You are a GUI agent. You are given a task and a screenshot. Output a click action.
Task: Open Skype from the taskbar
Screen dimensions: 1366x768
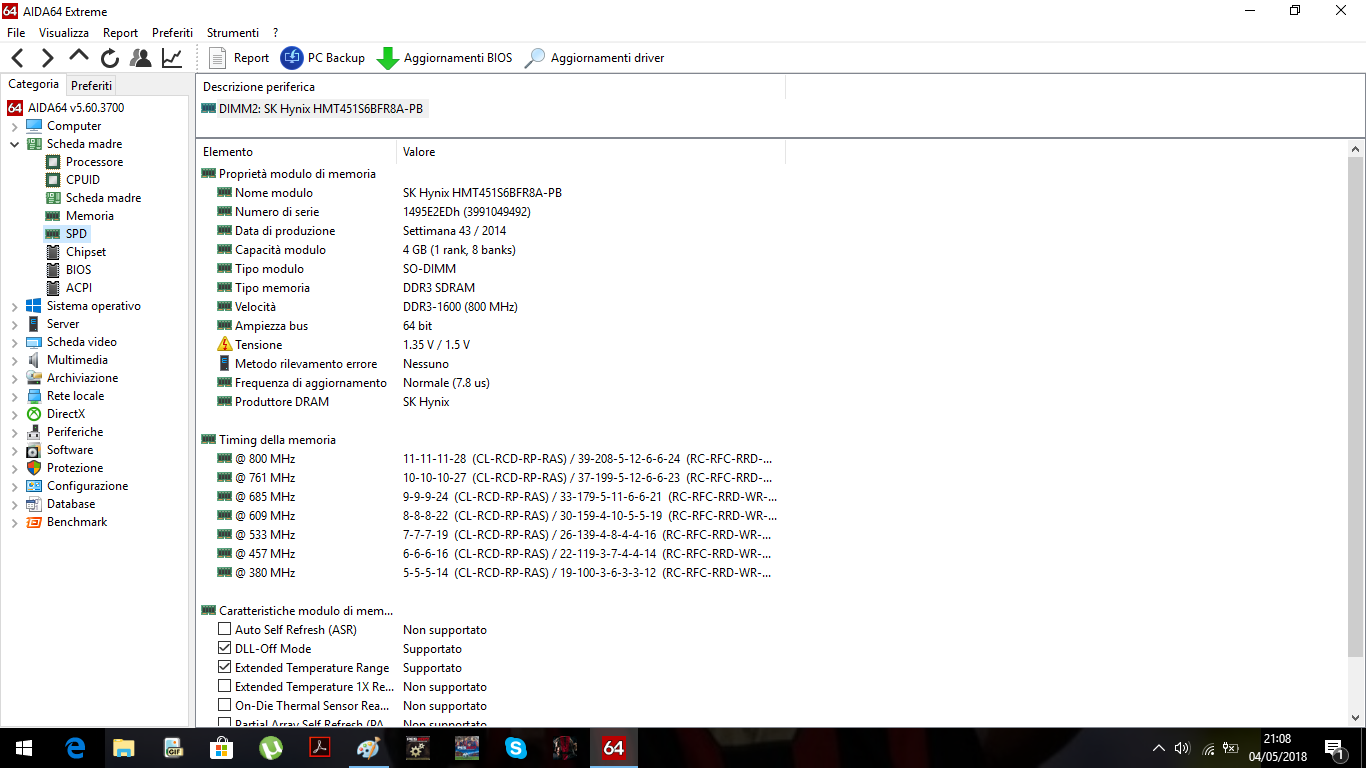coord(516,748)
